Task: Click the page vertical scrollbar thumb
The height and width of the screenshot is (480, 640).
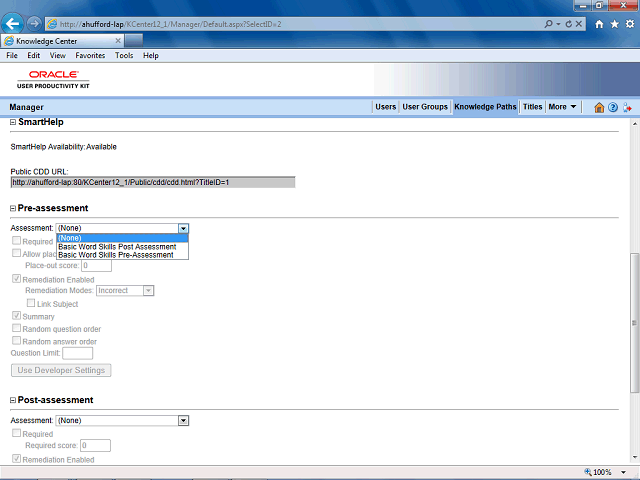Action: pyautogui.click(x=634, y=322)
